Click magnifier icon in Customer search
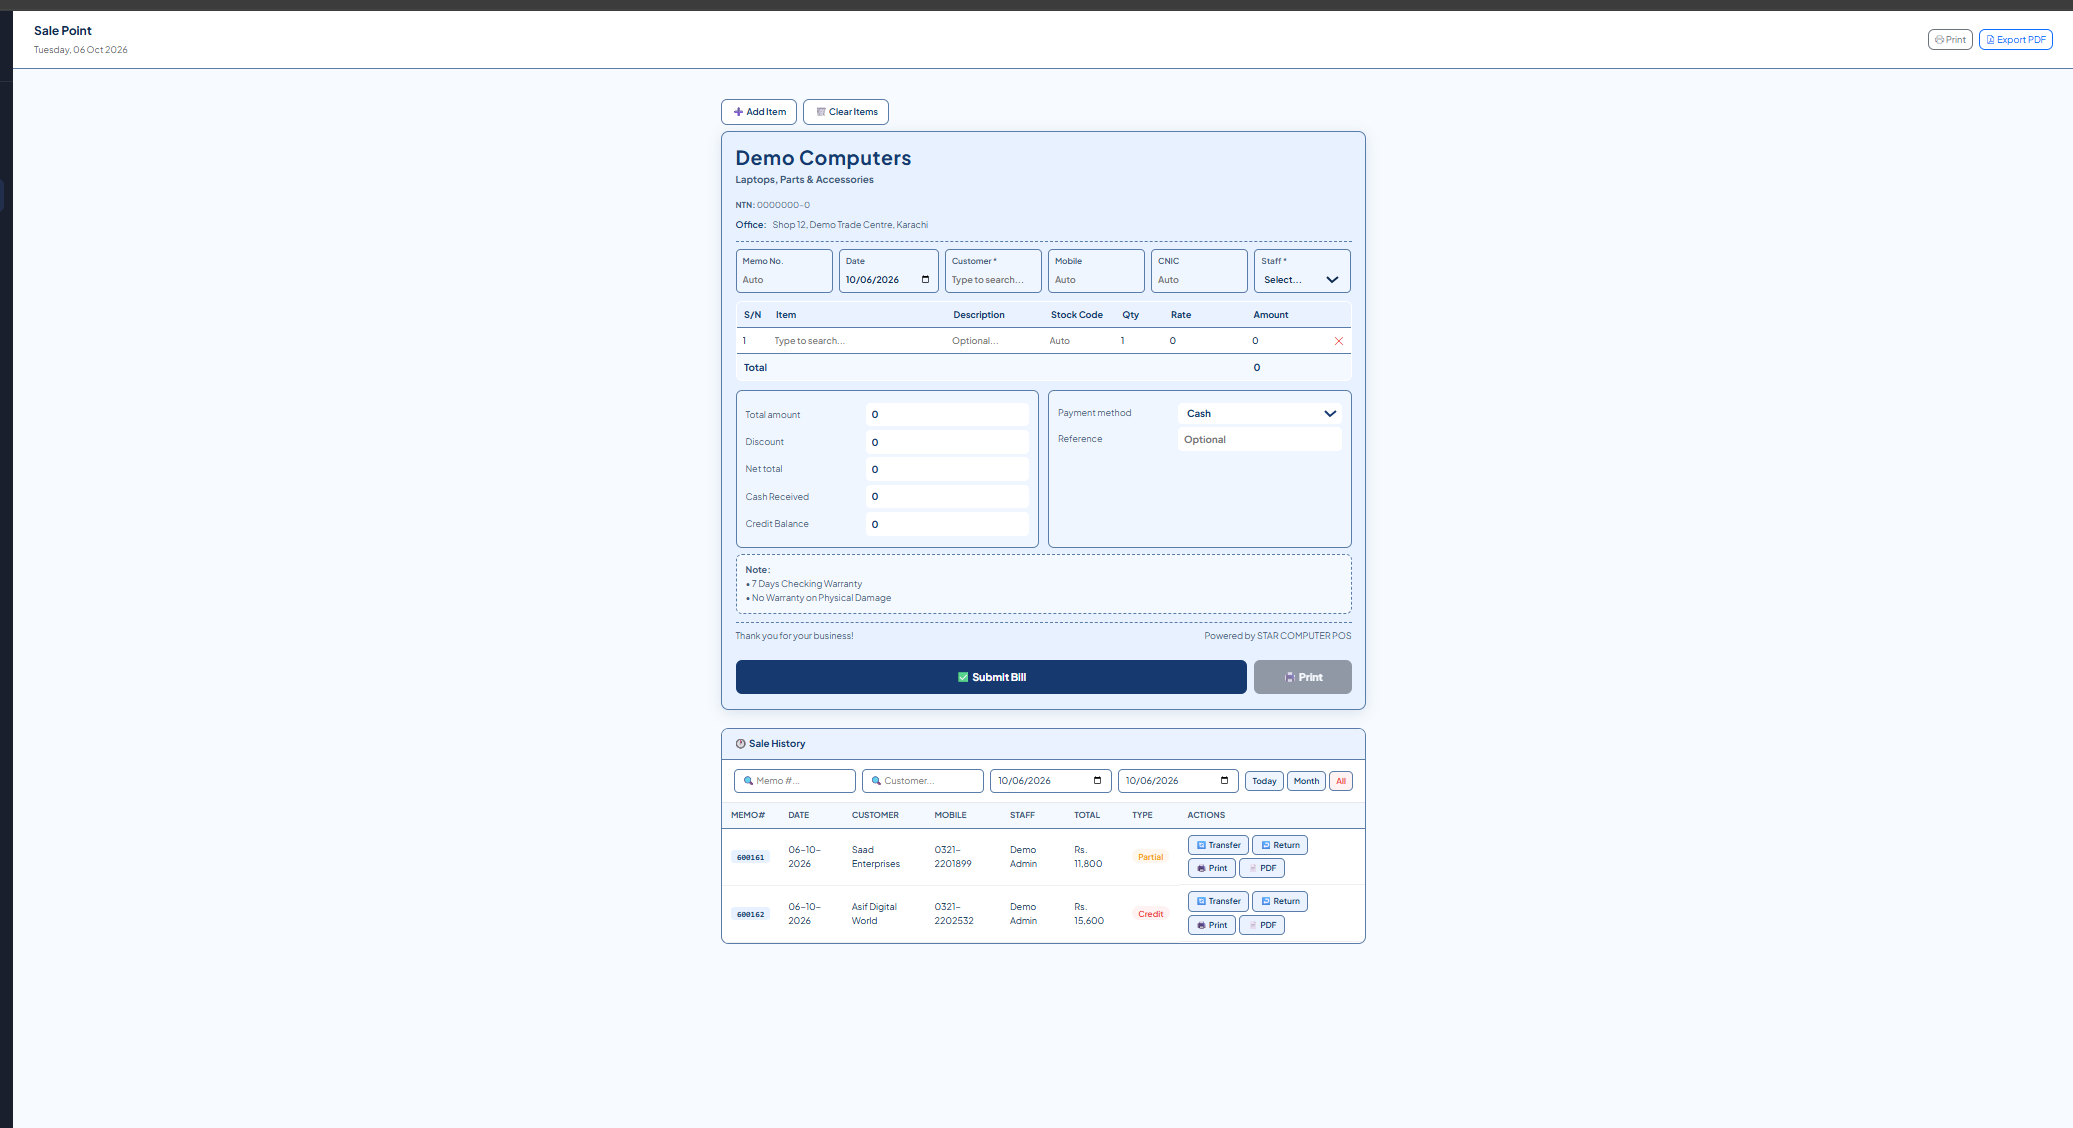Viewport: 2073px width, 1128px height. tap(876, 781)
